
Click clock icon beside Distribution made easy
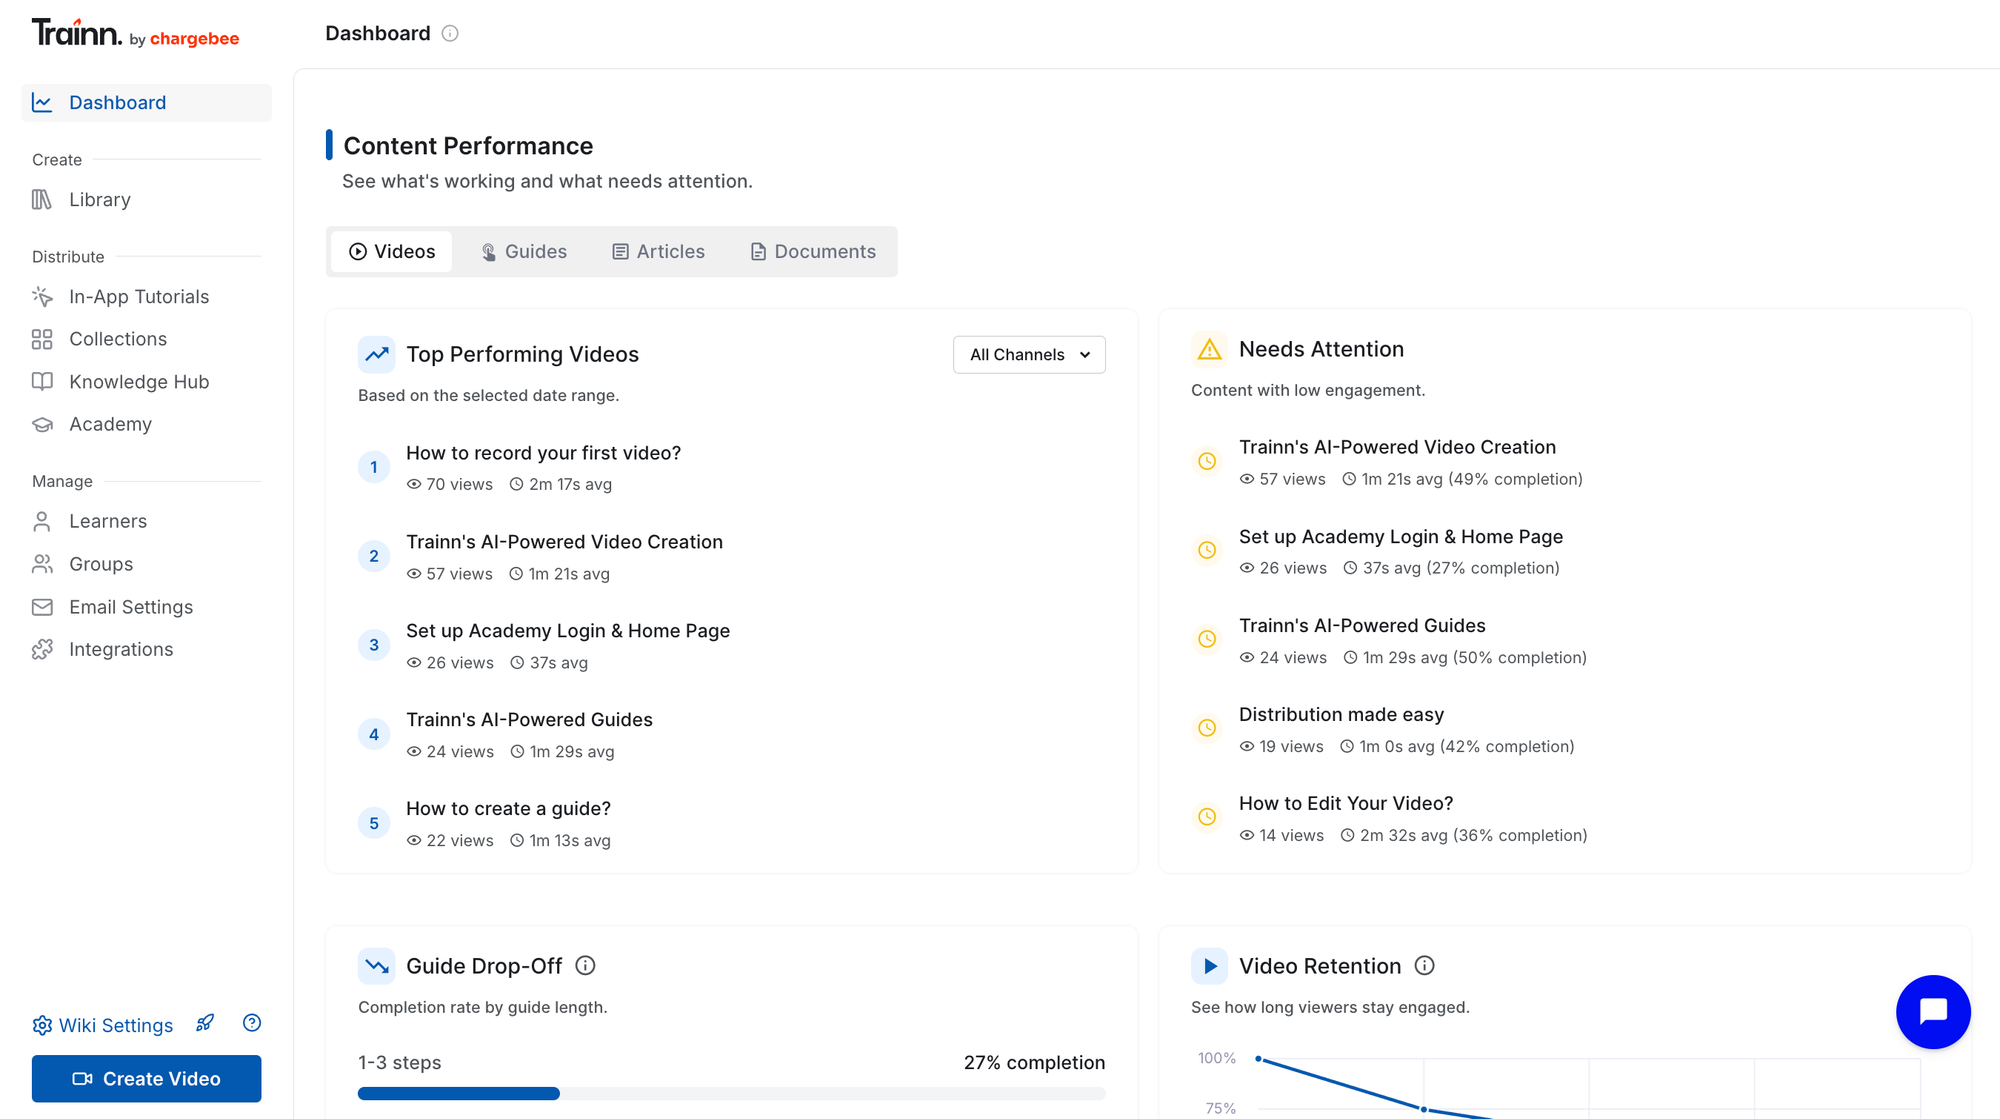click(x=1207, y=728)
